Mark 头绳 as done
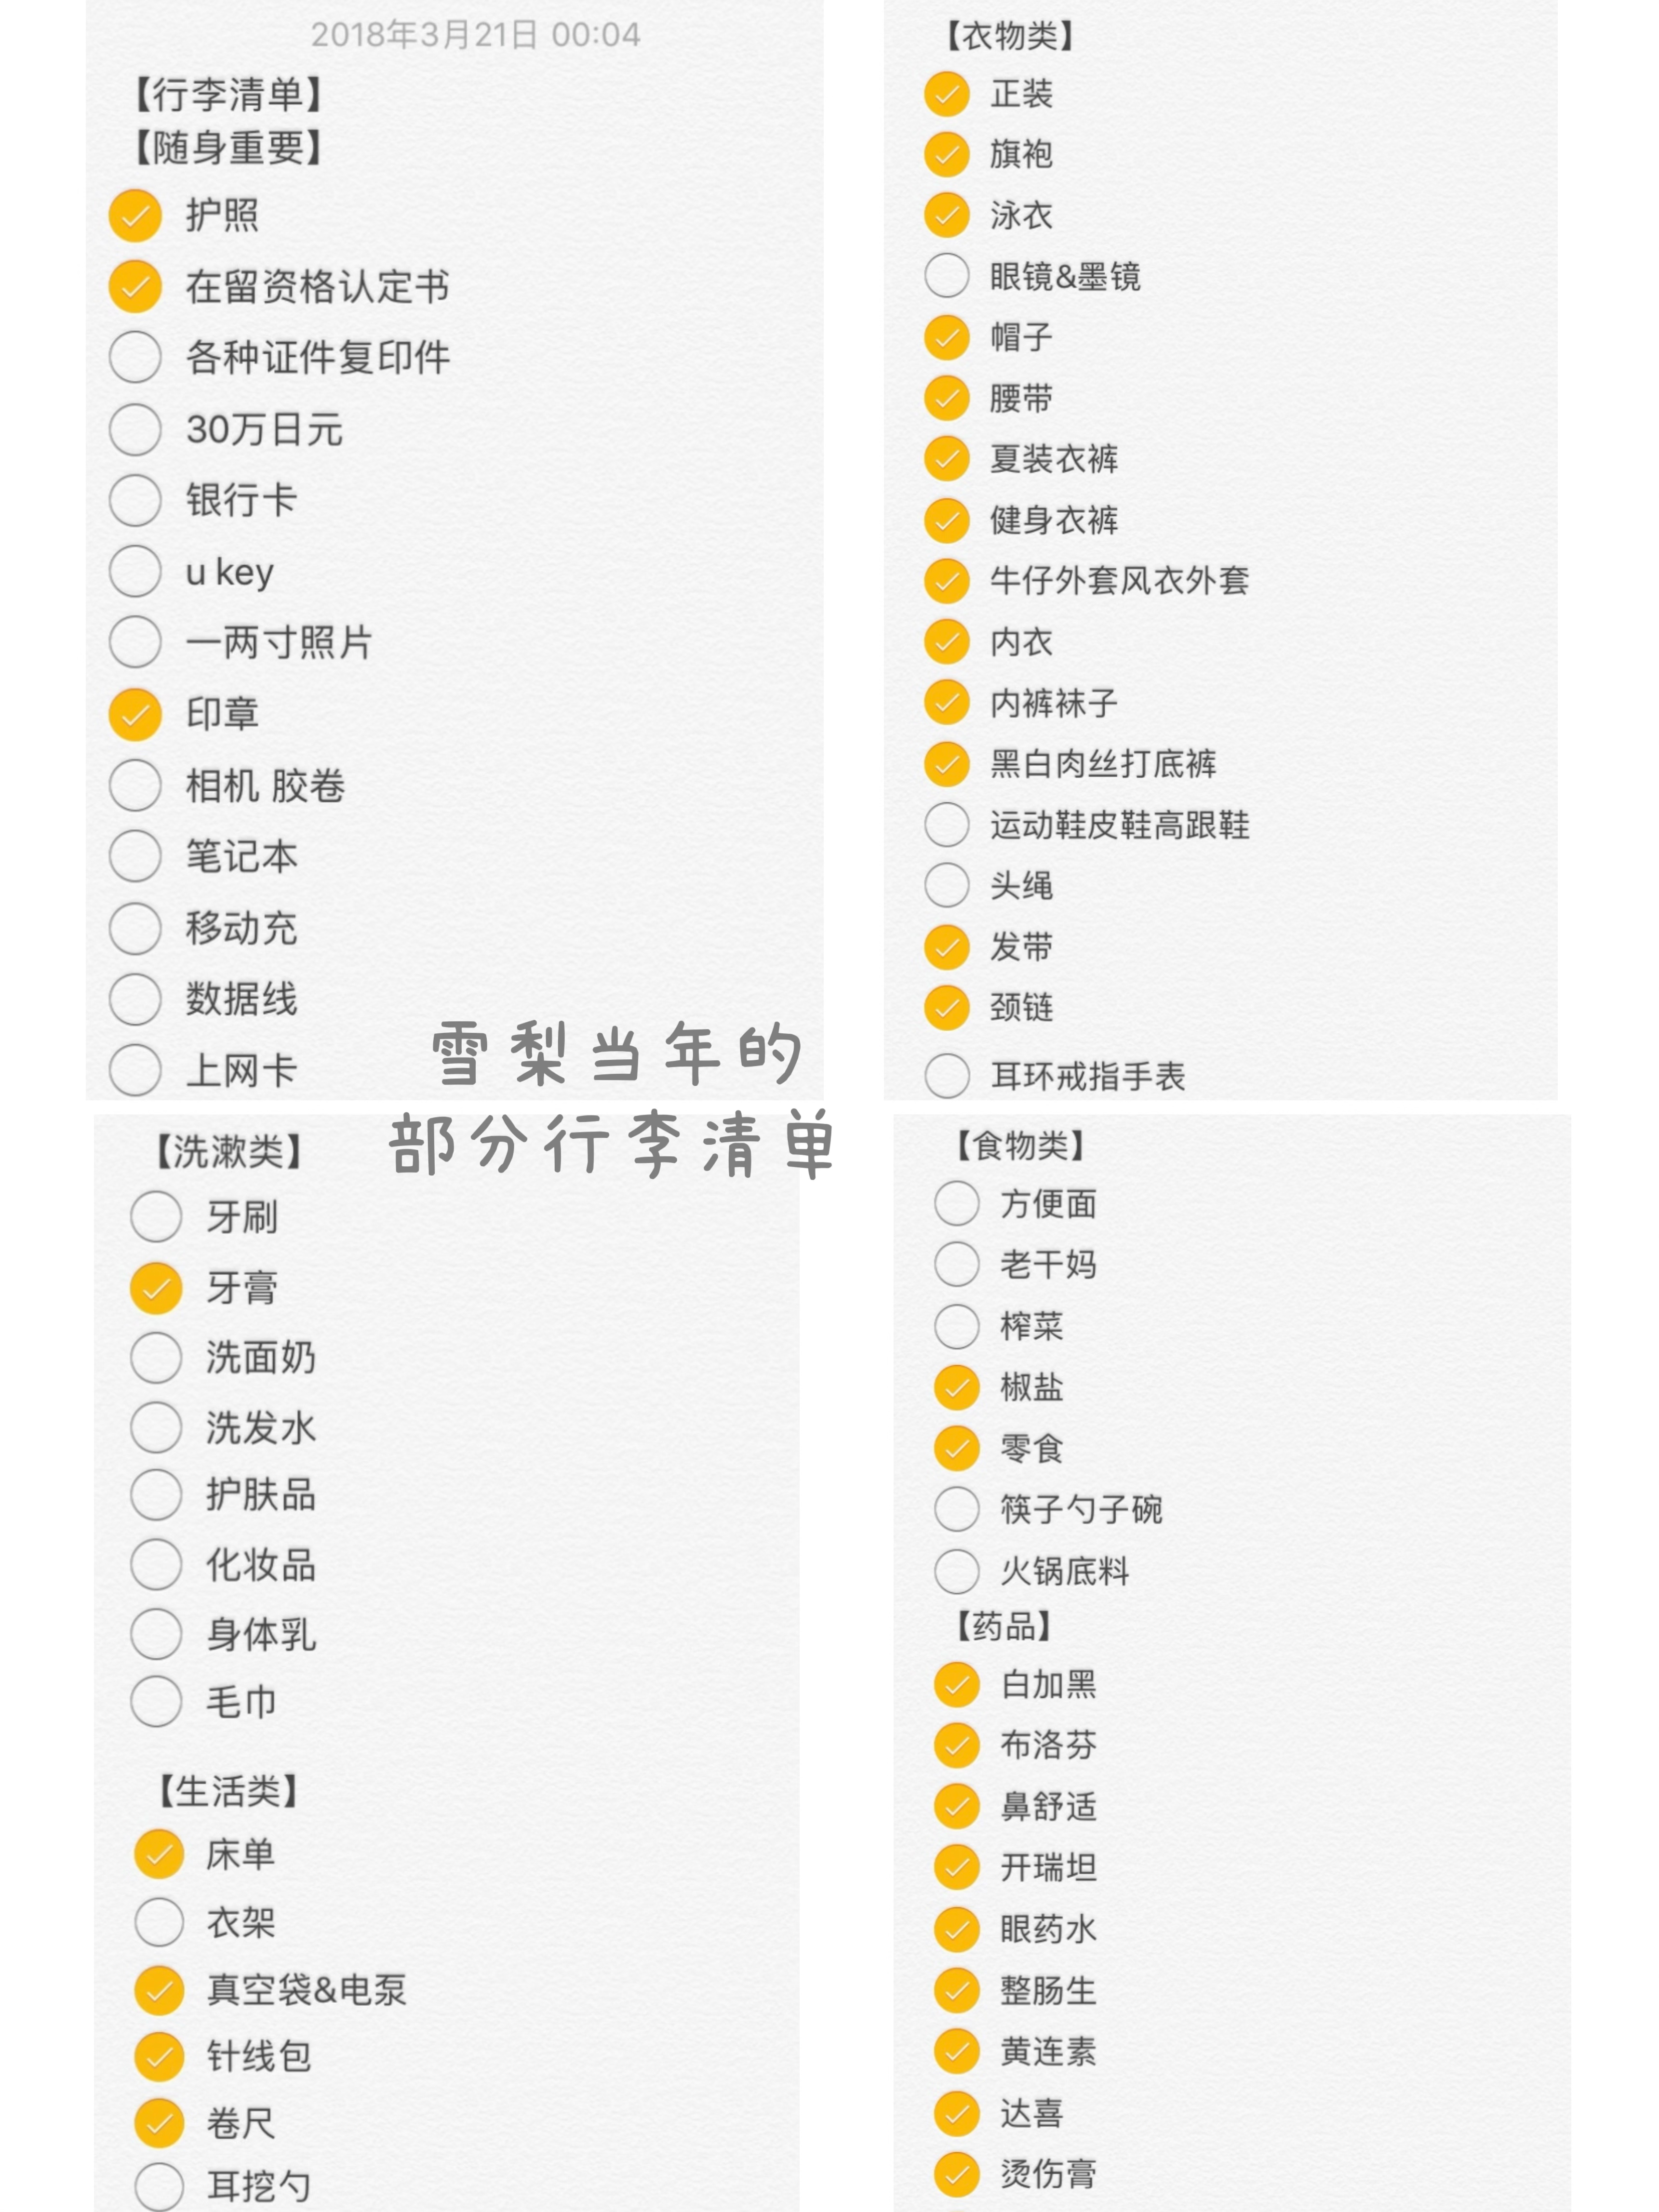The height and width of the screenshot is (2212, 1659). pyautogui.click(x=946, y=885)
